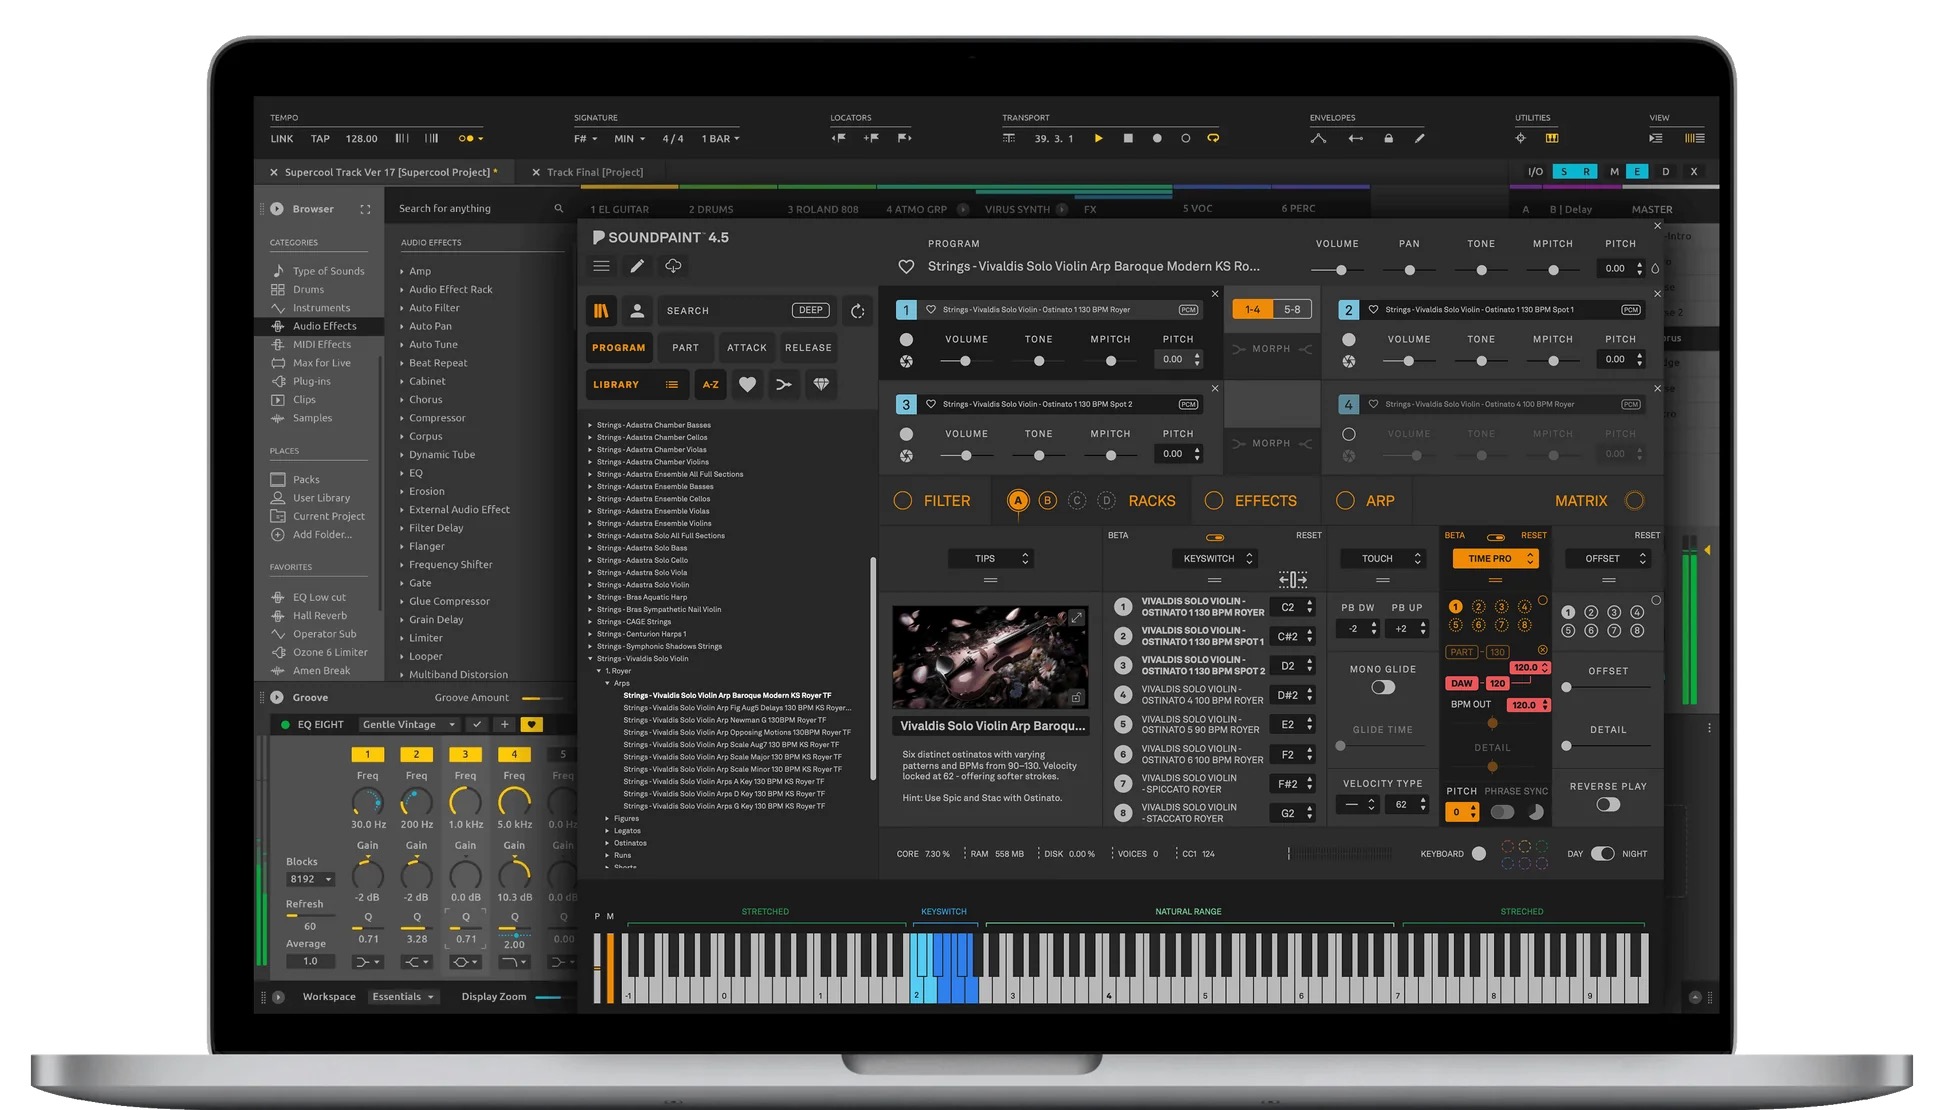
Task: Arm recording with the transport Record button
Action: [x=1157, y=138]
